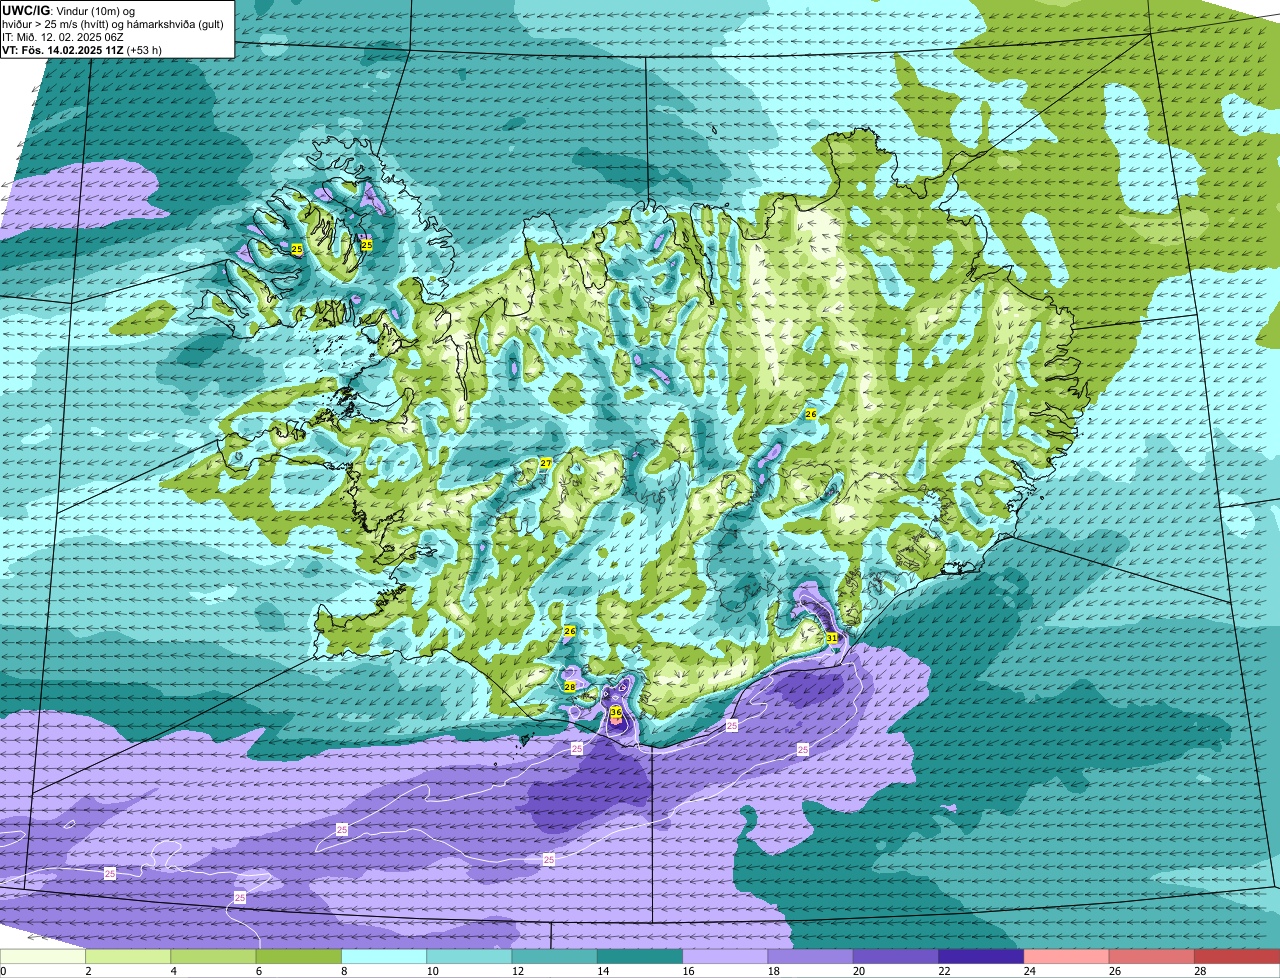The height and width of the screenshot is (978, 1280).
Task: Click the medium teal 12–14 legend swatch
Action: pos(555,956)
